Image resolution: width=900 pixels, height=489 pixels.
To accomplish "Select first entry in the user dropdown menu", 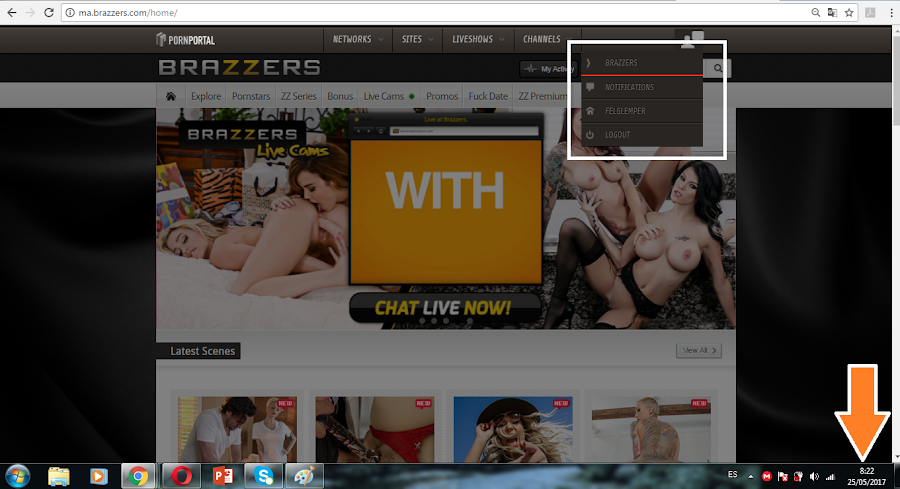I will (x=642, y=63).
